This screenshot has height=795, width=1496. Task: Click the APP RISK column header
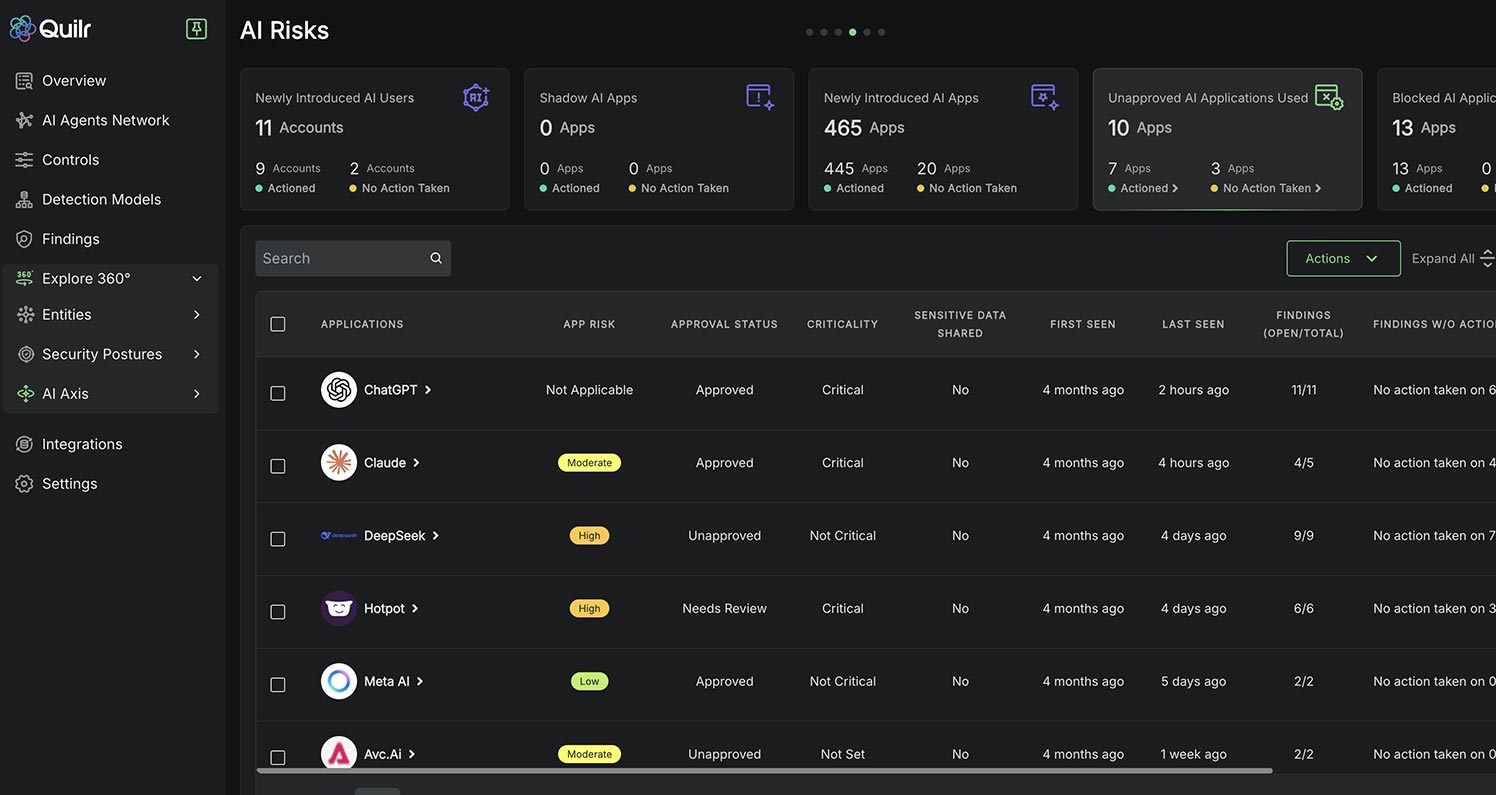pyautogui.click(x=589, y=324)
